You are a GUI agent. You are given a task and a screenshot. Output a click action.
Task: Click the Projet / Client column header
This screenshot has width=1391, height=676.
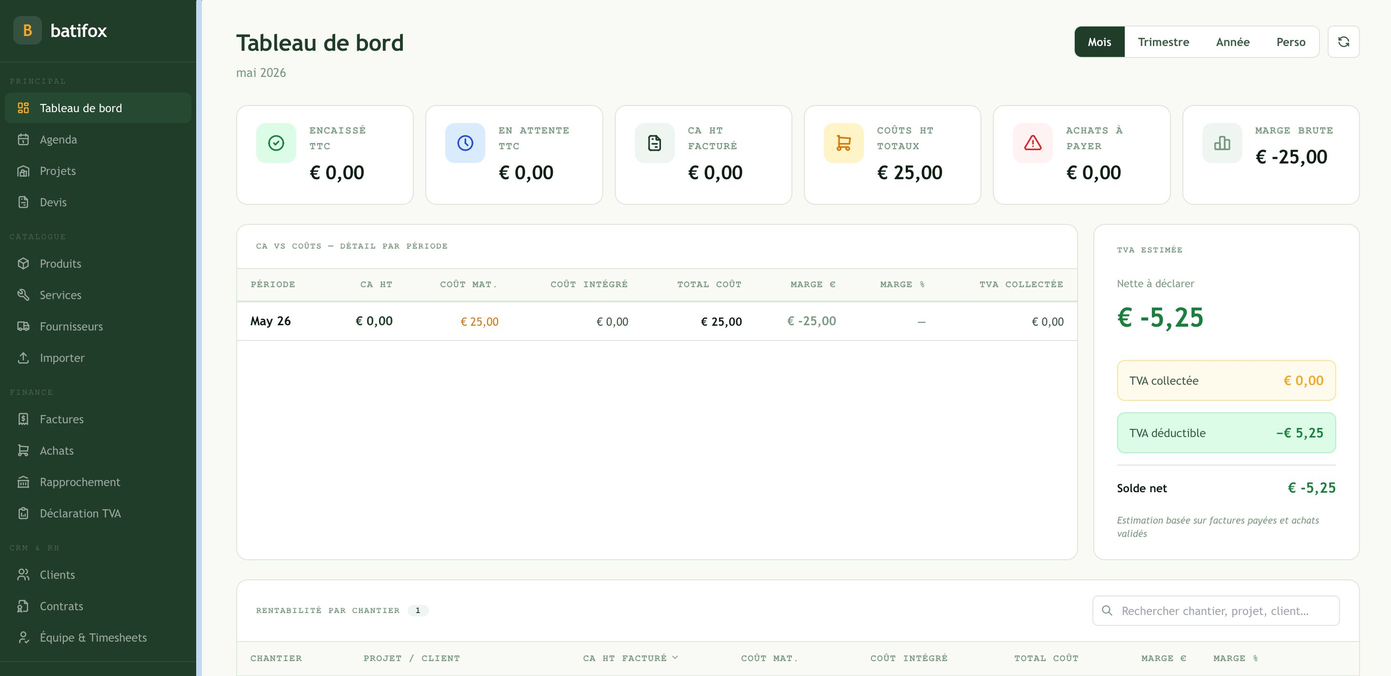(x=412, y=658)
